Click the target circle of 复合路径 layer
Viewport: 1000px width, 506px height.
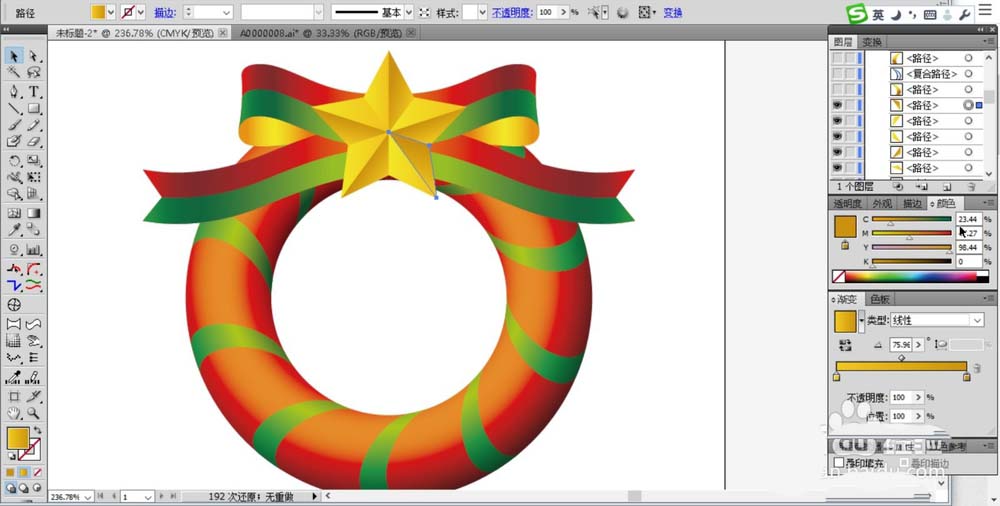click(x=968, y=74)
